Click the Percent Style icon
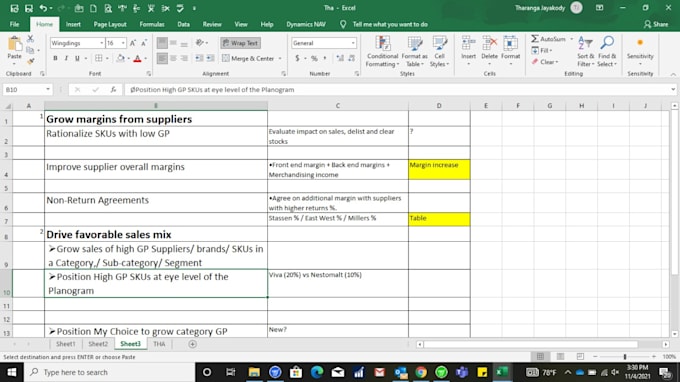The image size is (680, 382). [x=314, y=58]
